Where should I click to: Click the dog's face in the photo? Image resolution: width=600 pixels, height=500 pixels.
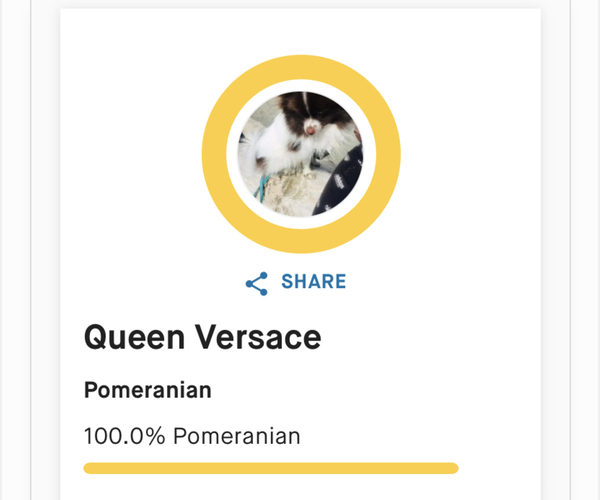[x=311, y=127]
